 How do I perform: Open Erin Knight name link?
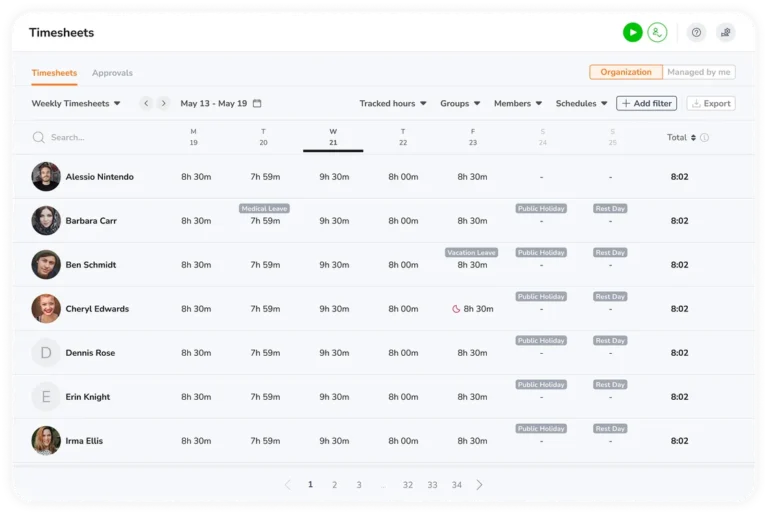click(88, 397)
